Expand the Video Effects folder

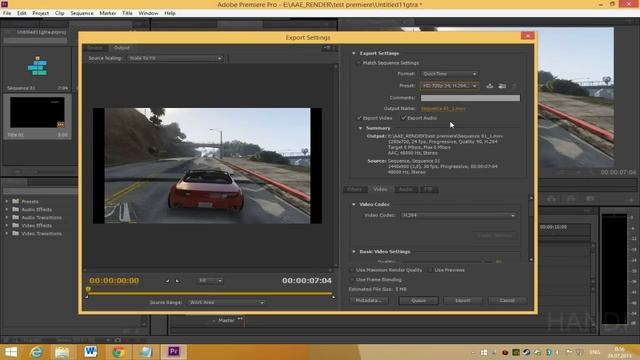click(x=7, y=225)
